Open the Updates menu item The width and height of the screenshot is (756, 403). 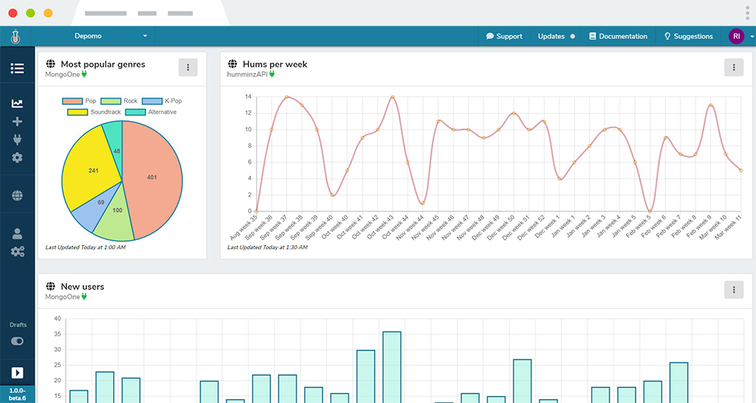pos(555,36)
